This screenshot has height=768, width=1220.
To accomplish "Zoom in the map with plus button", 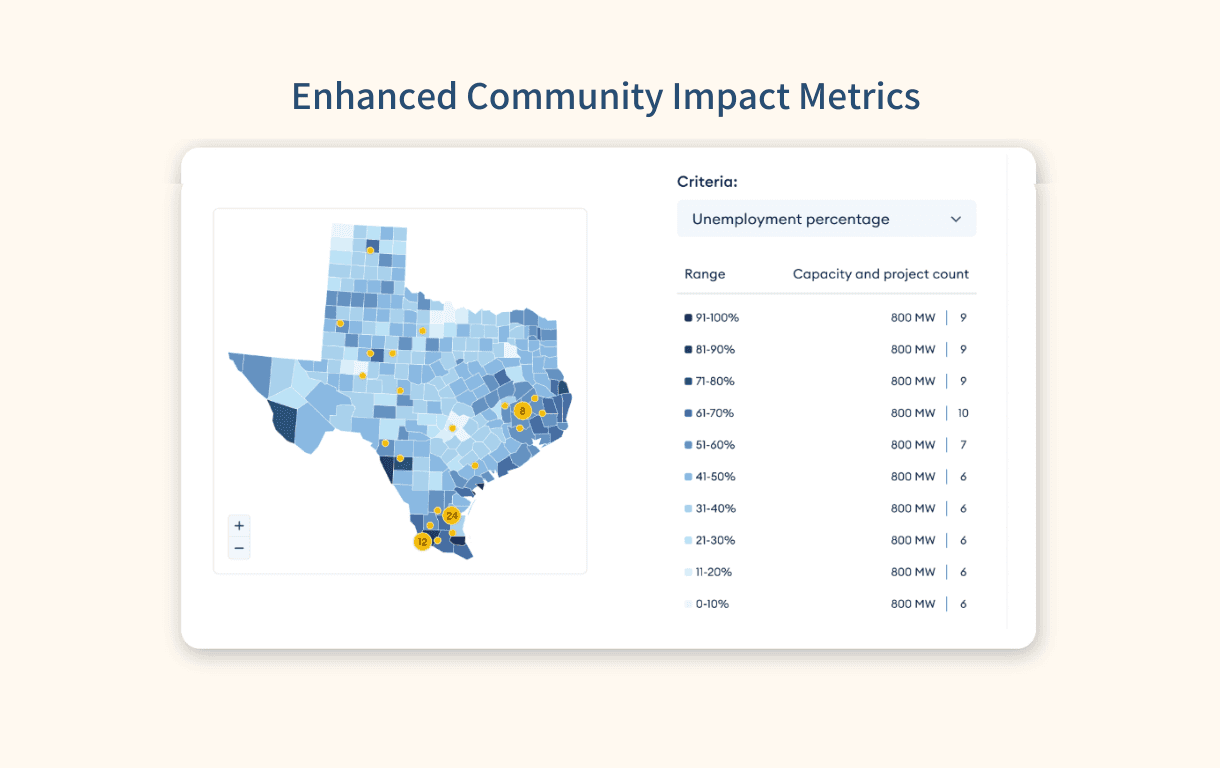I will coord(239,526).
